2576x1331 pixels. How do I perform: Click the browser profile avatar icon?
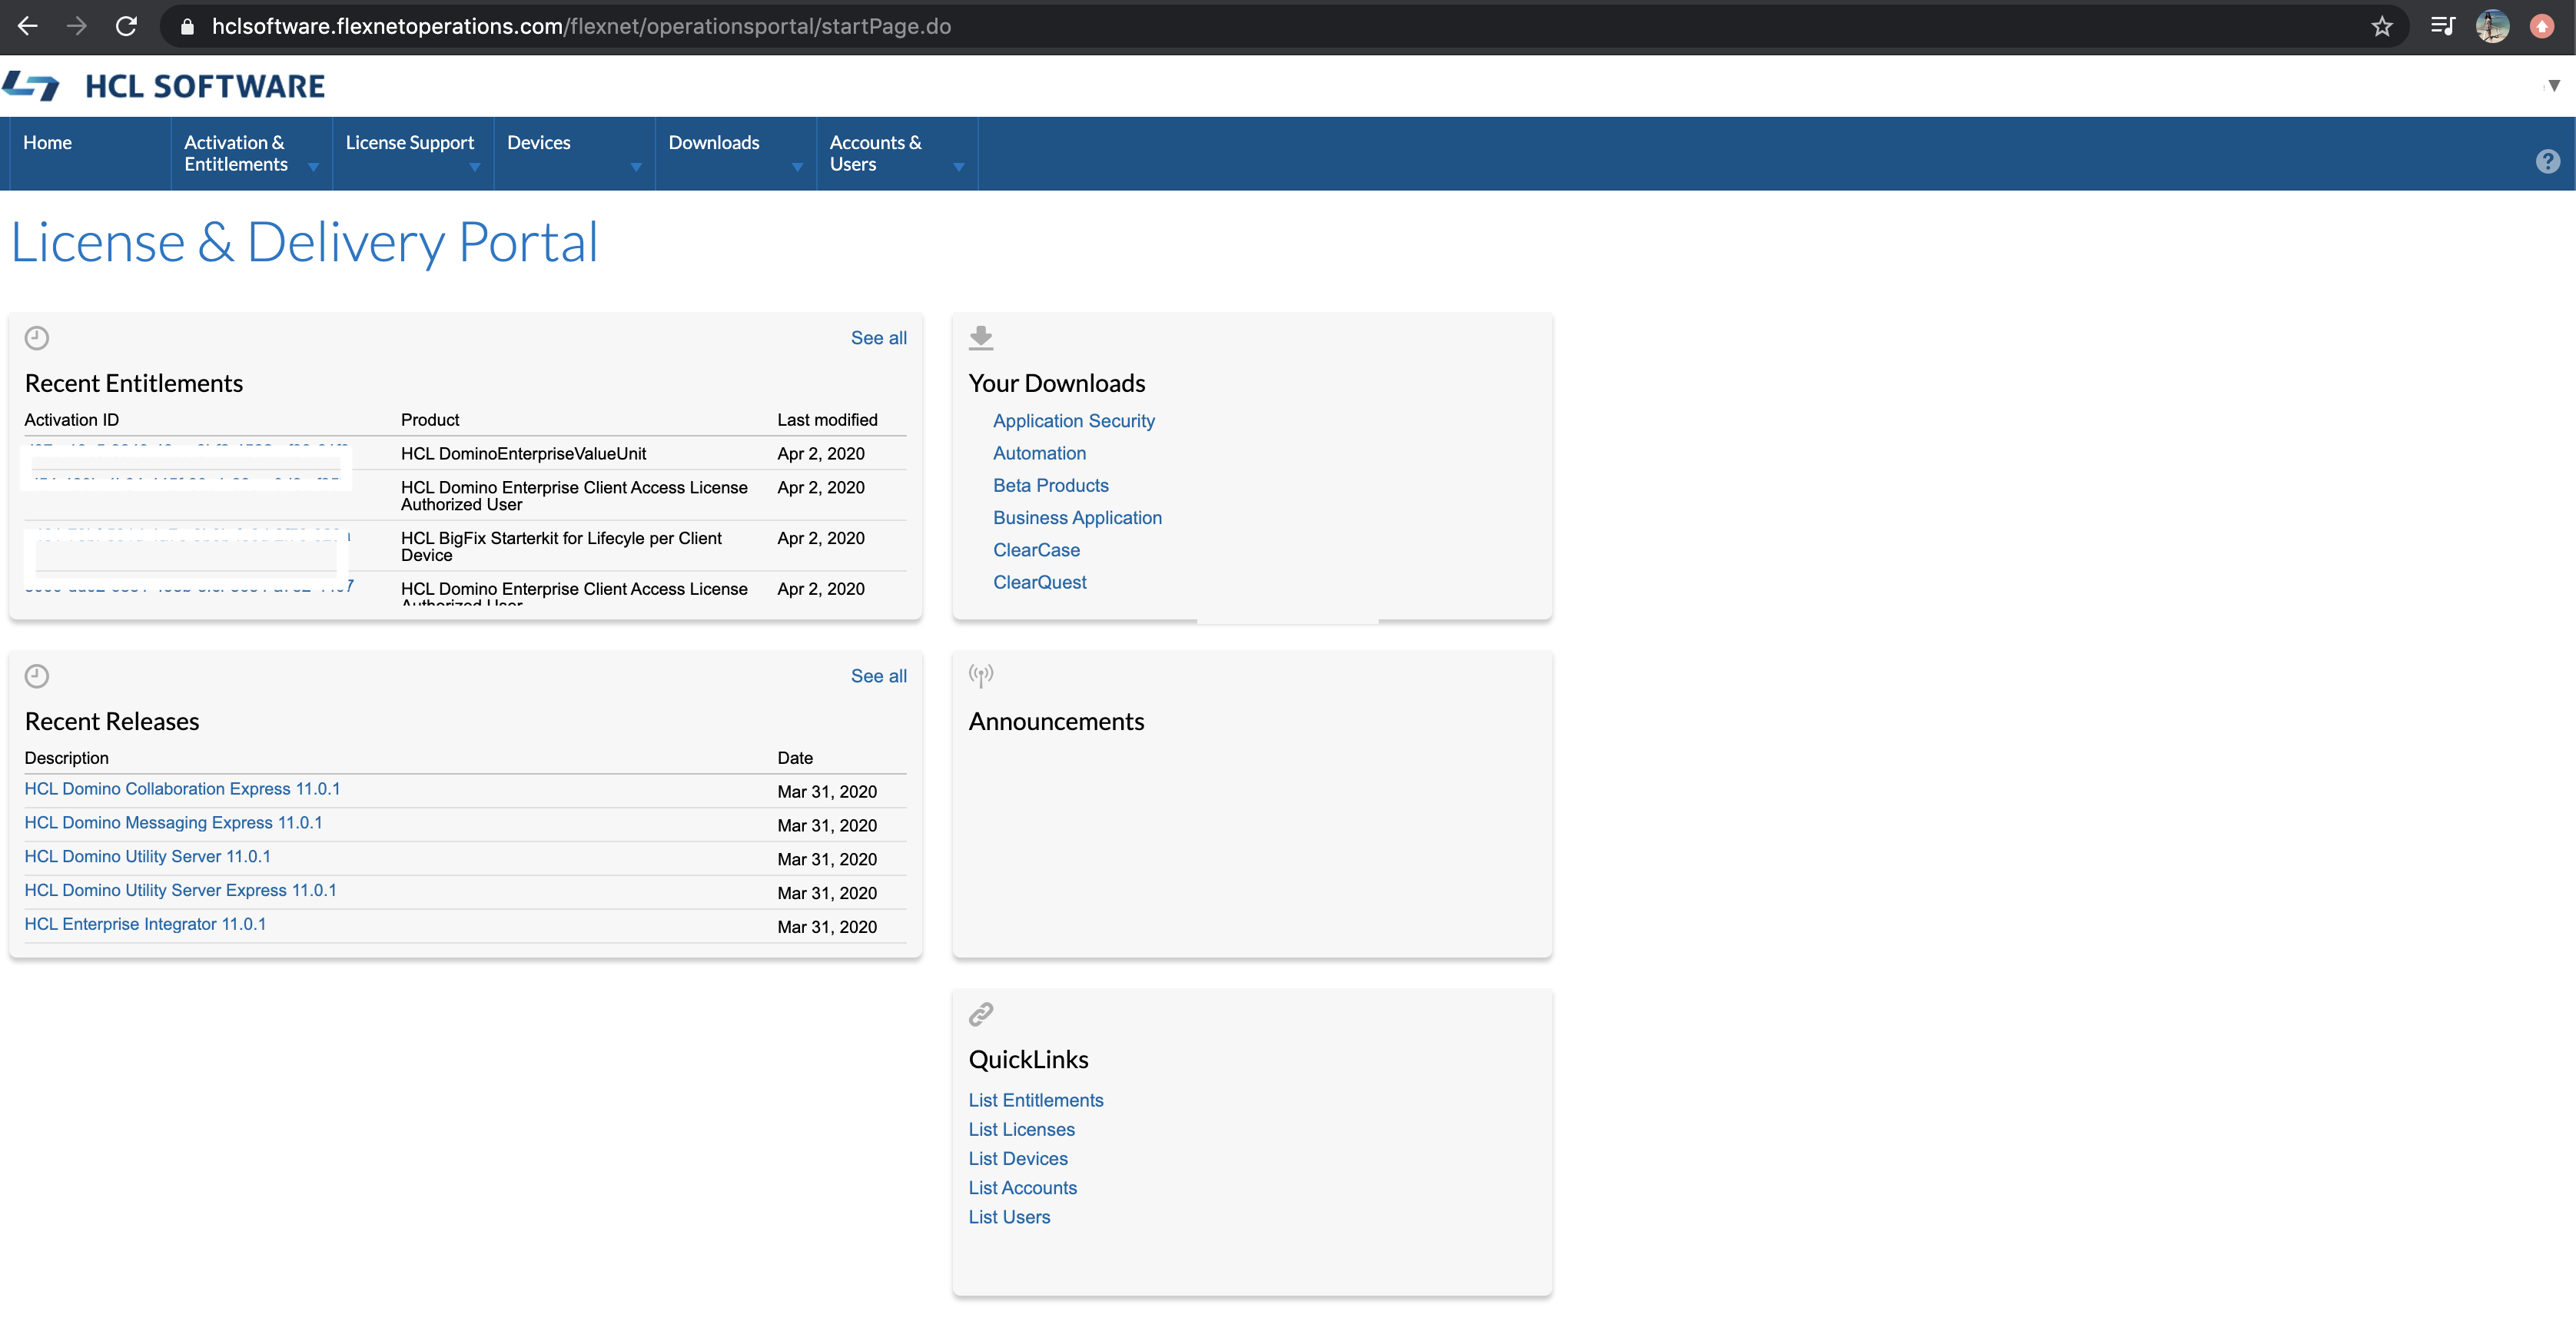tap(2493, 26)
